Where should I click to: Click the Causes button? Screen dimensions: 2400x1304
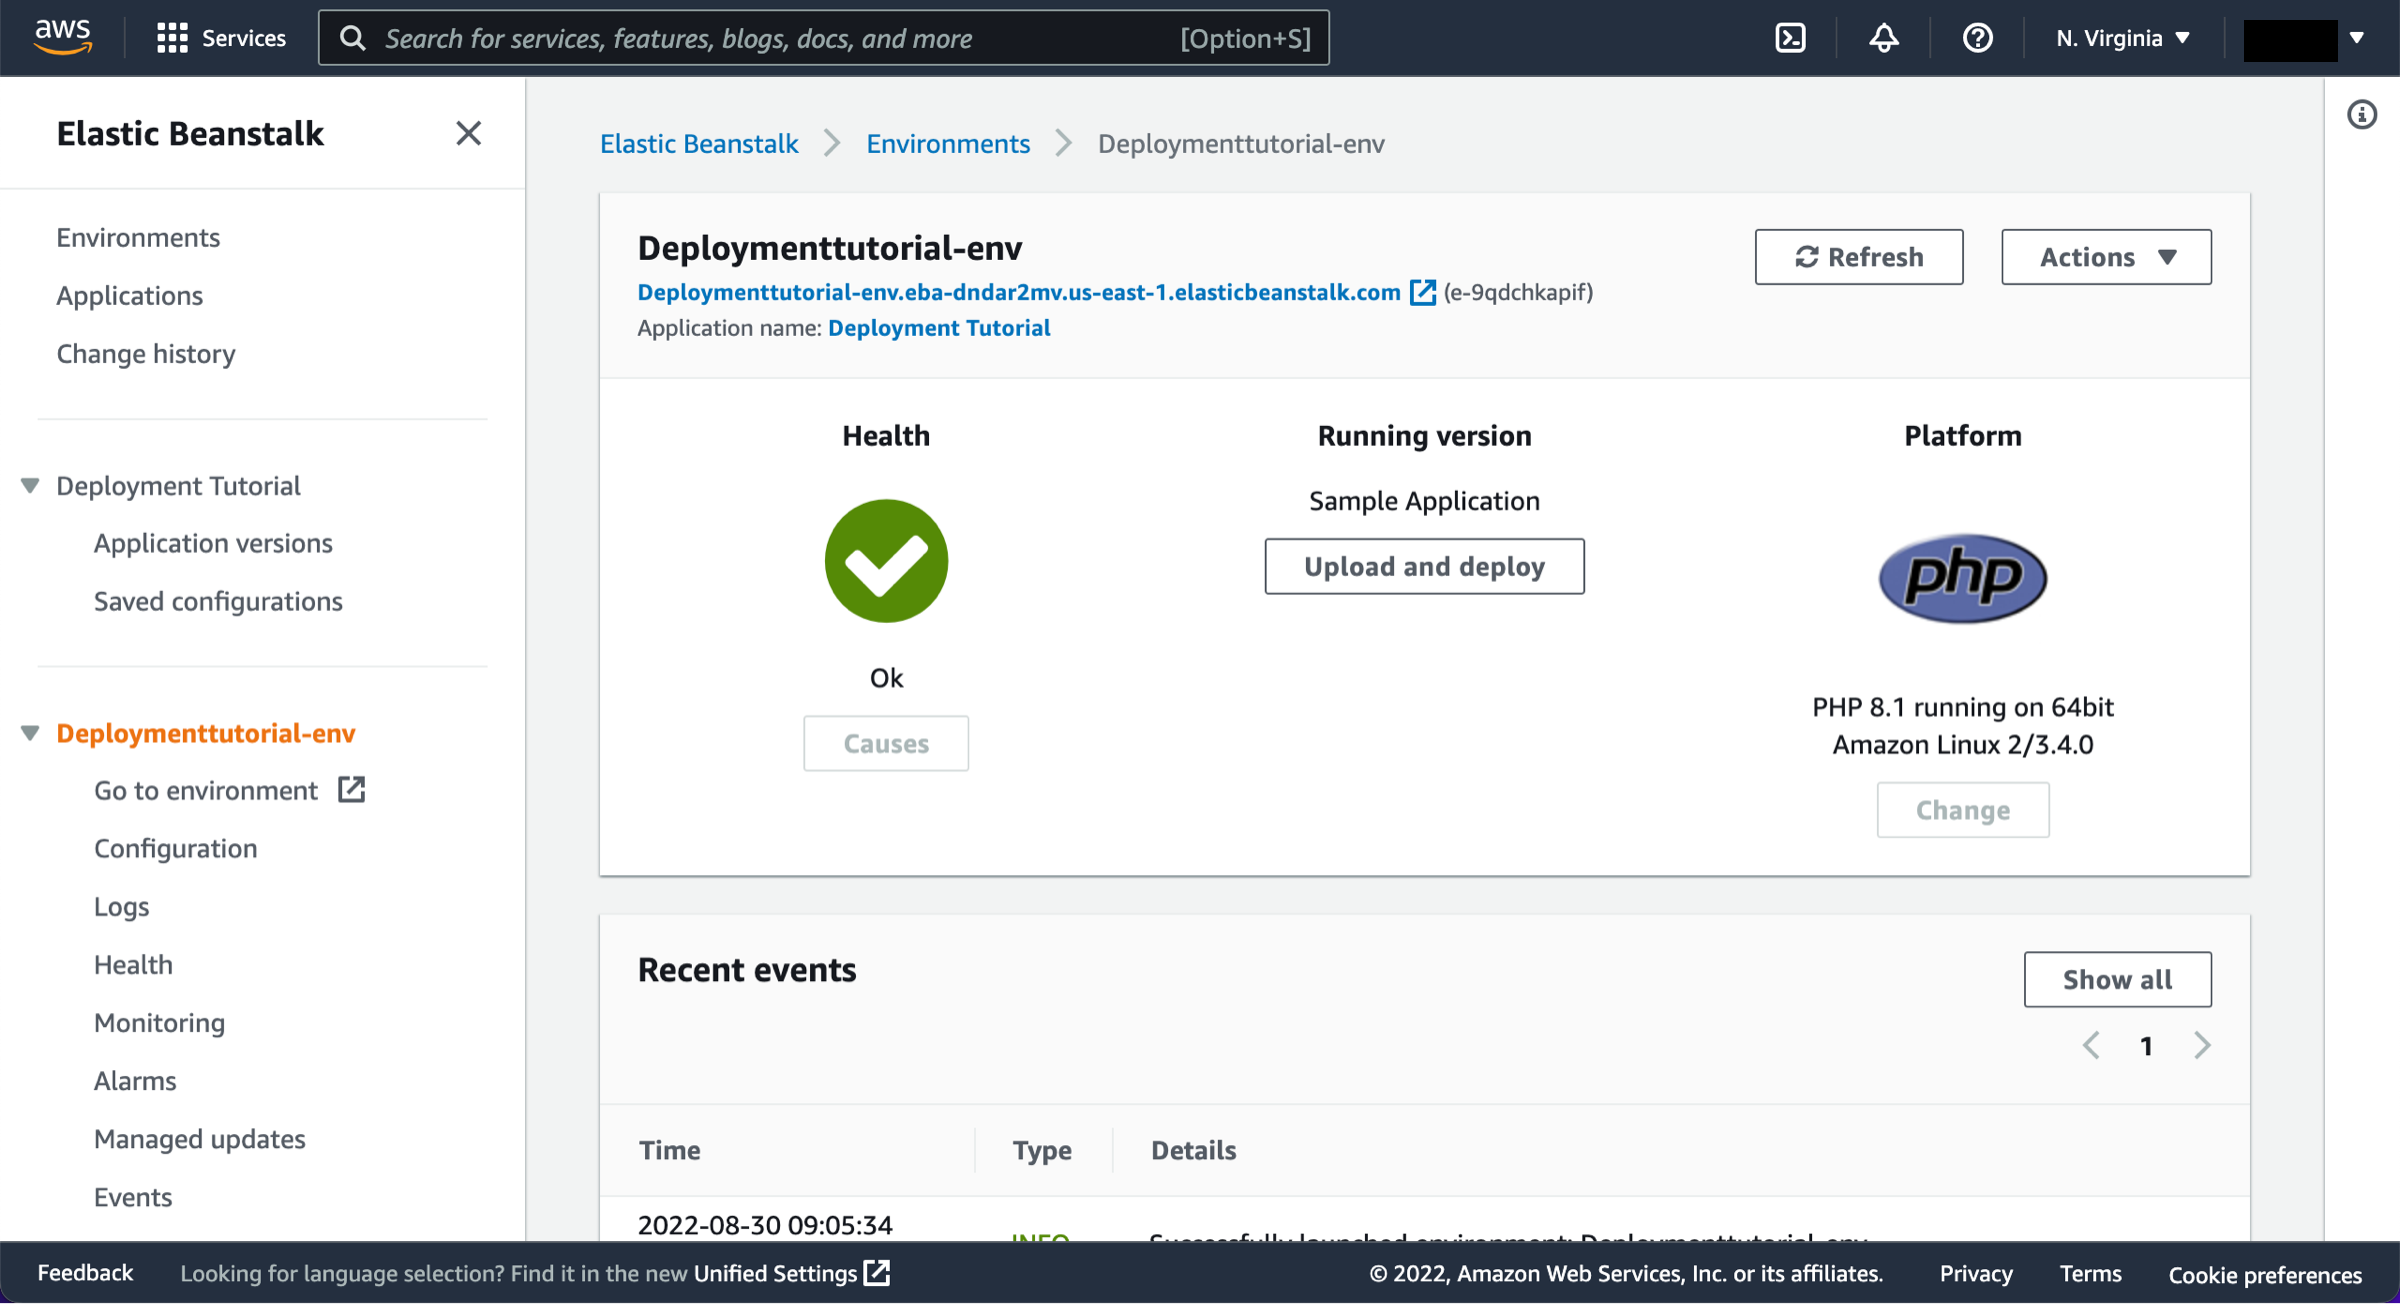(x=886, y=743)
